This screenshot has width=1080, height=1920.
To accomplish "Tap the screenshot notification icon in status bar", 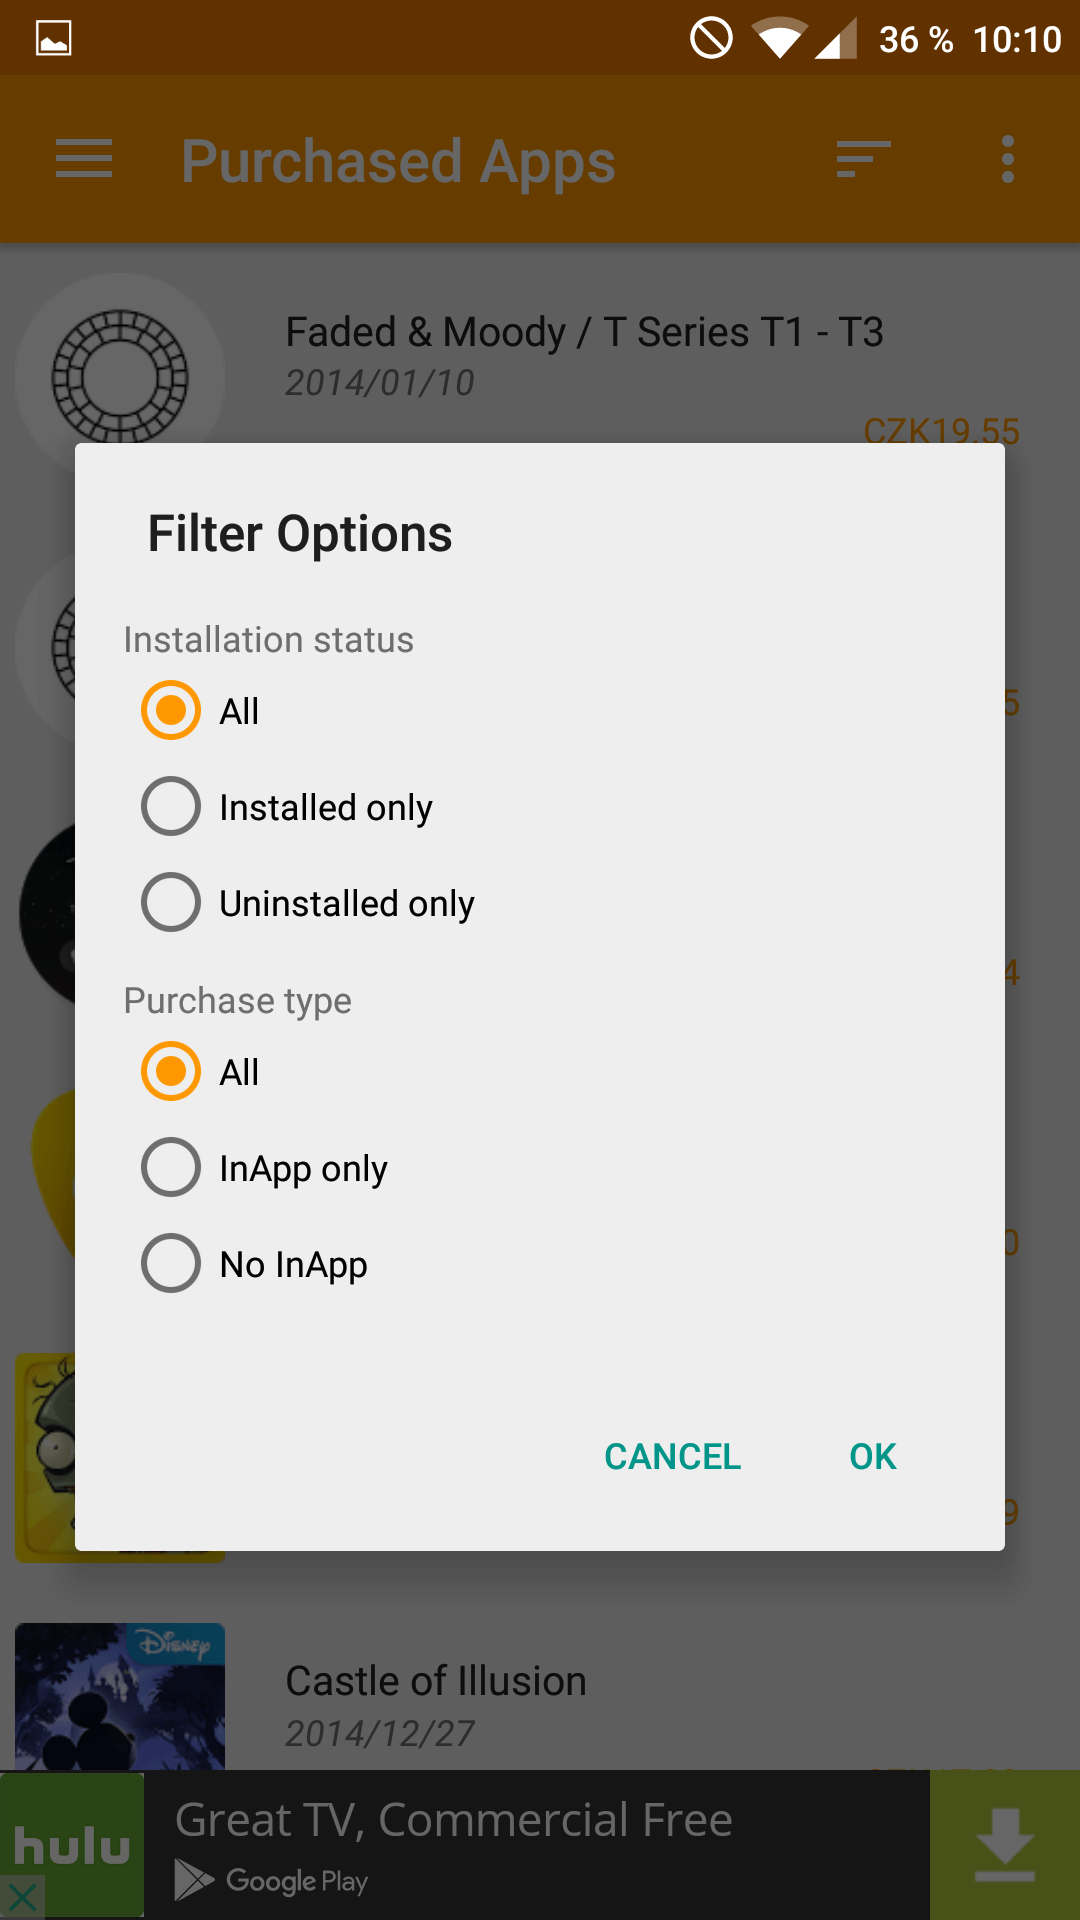I will [54, 39].
